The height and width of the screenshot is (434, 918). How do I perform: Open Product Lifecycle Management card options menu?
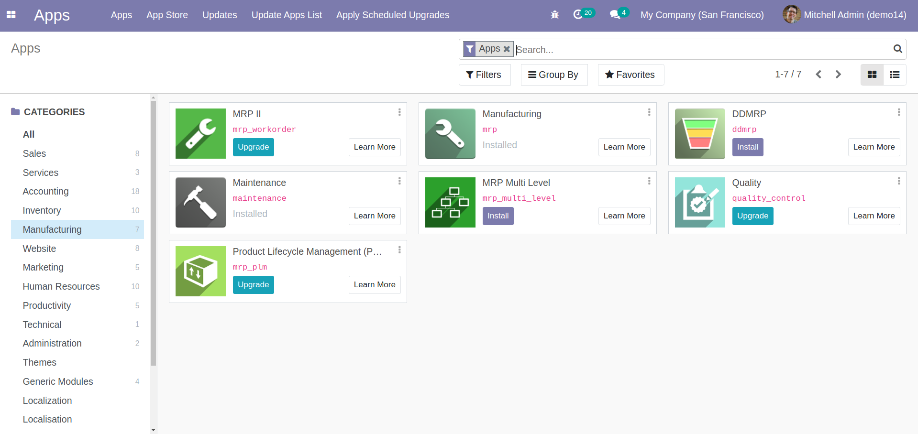(x=399, y=250)
